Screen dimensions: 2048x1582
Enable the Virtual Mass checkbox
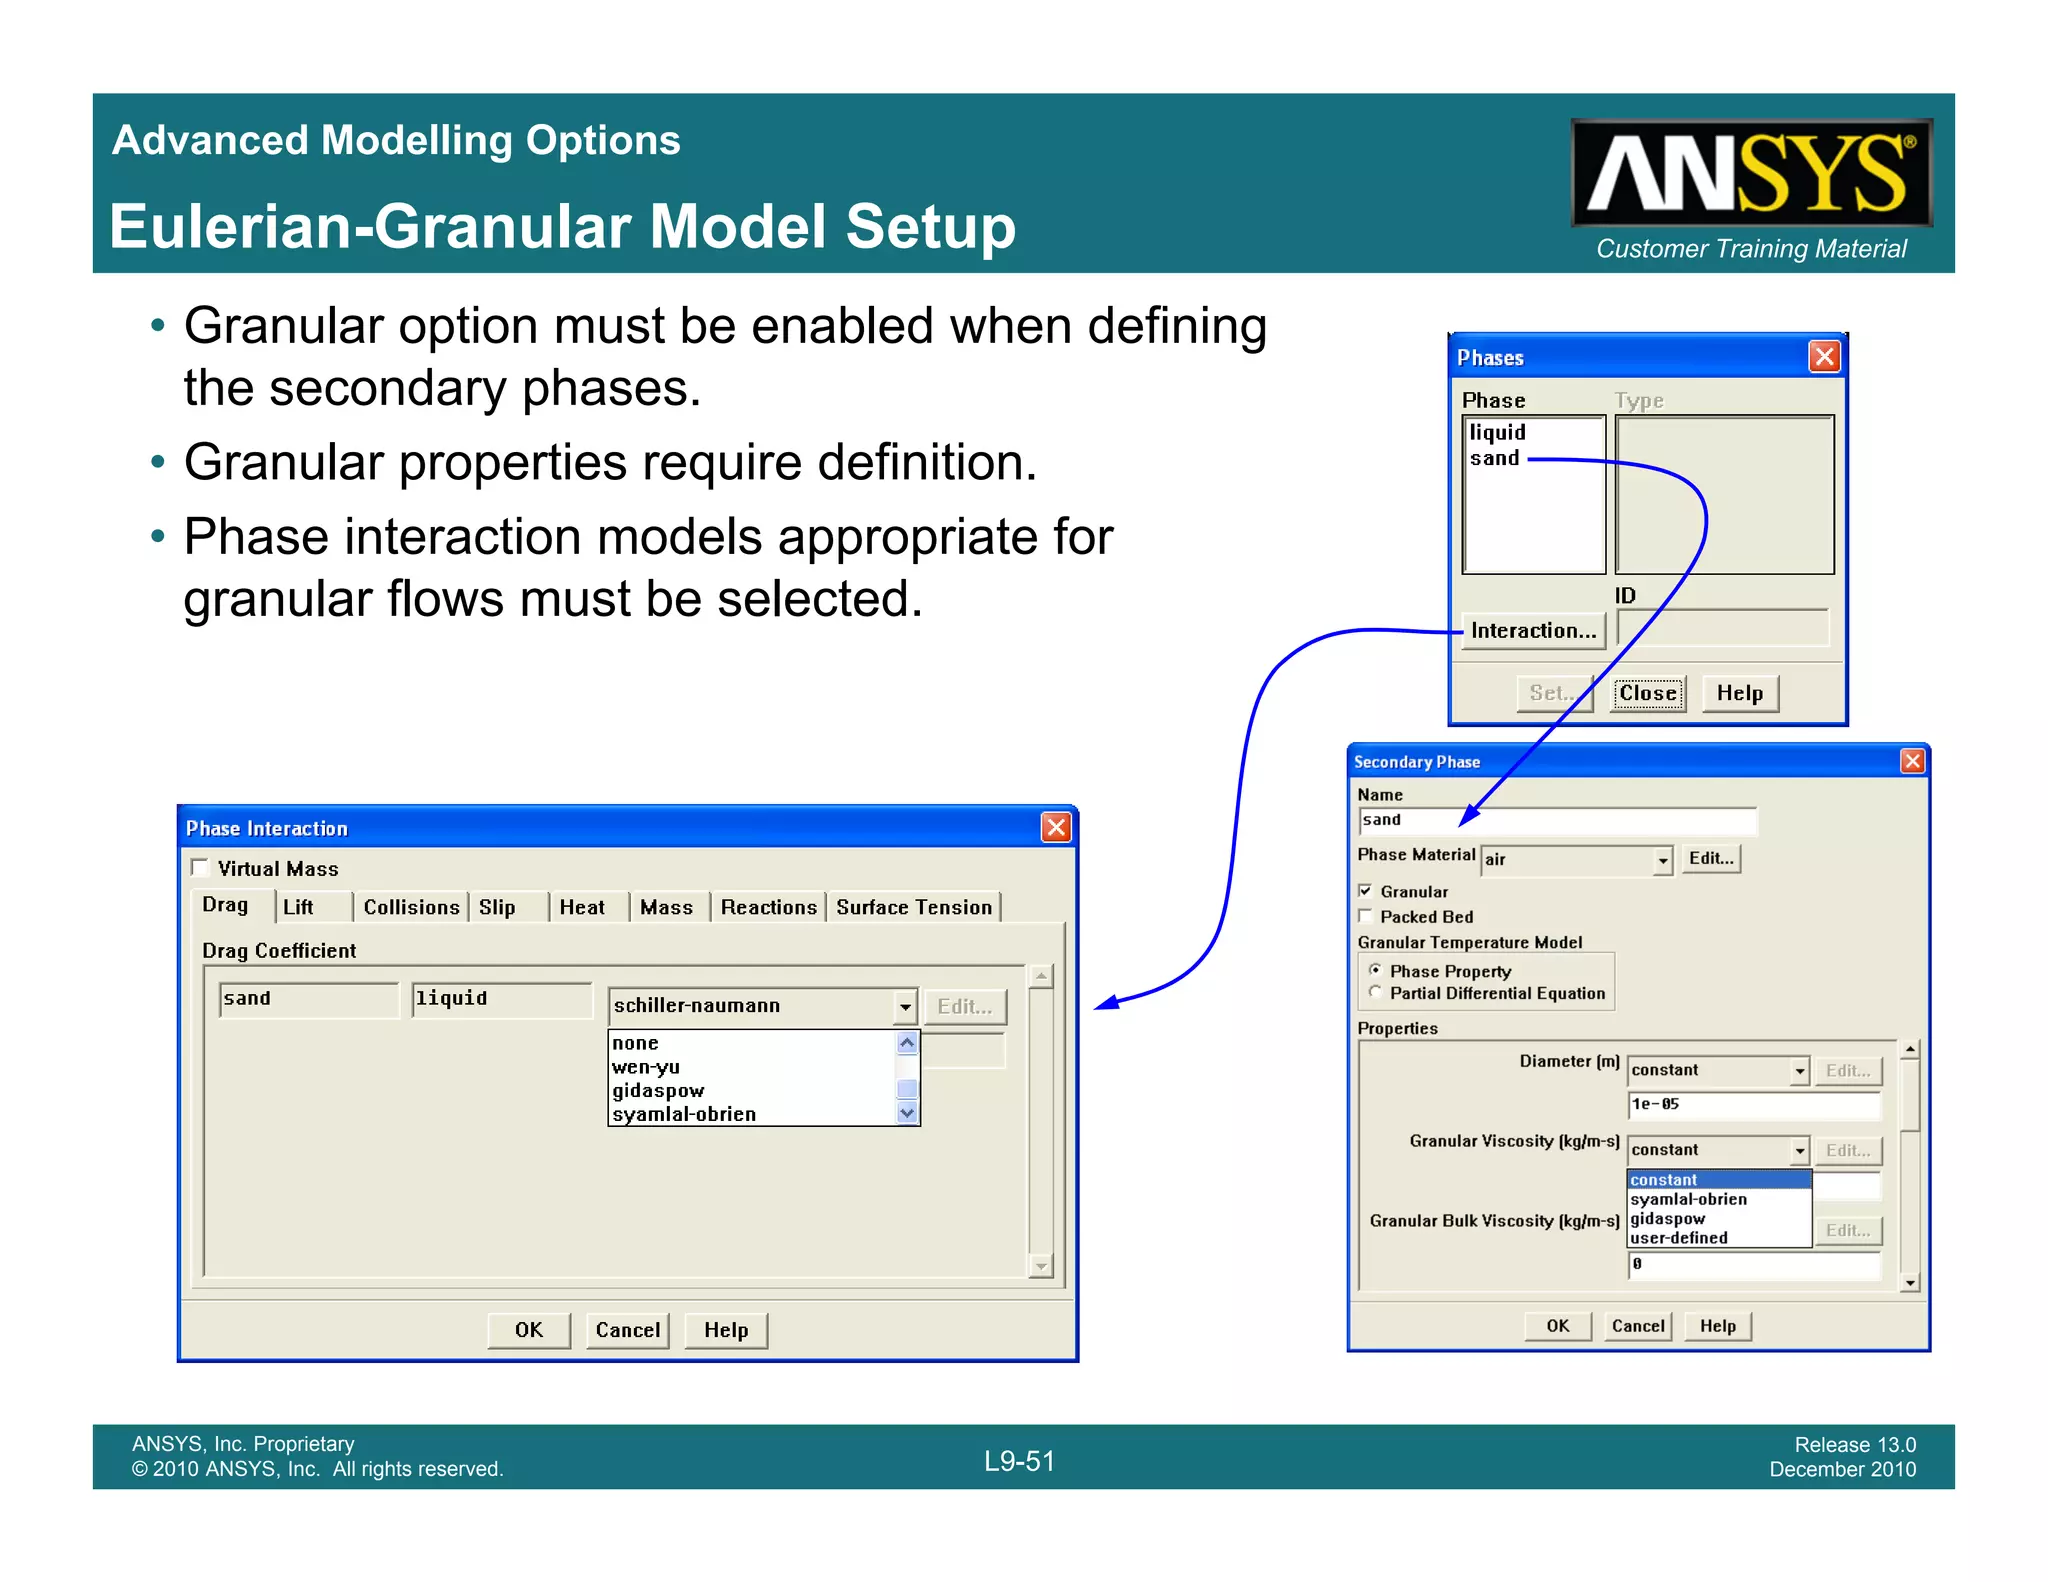point(200,867)
